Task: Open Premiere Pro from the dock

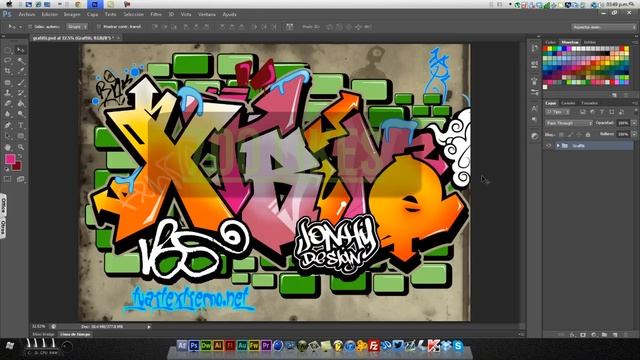Action: click(266, 346)
